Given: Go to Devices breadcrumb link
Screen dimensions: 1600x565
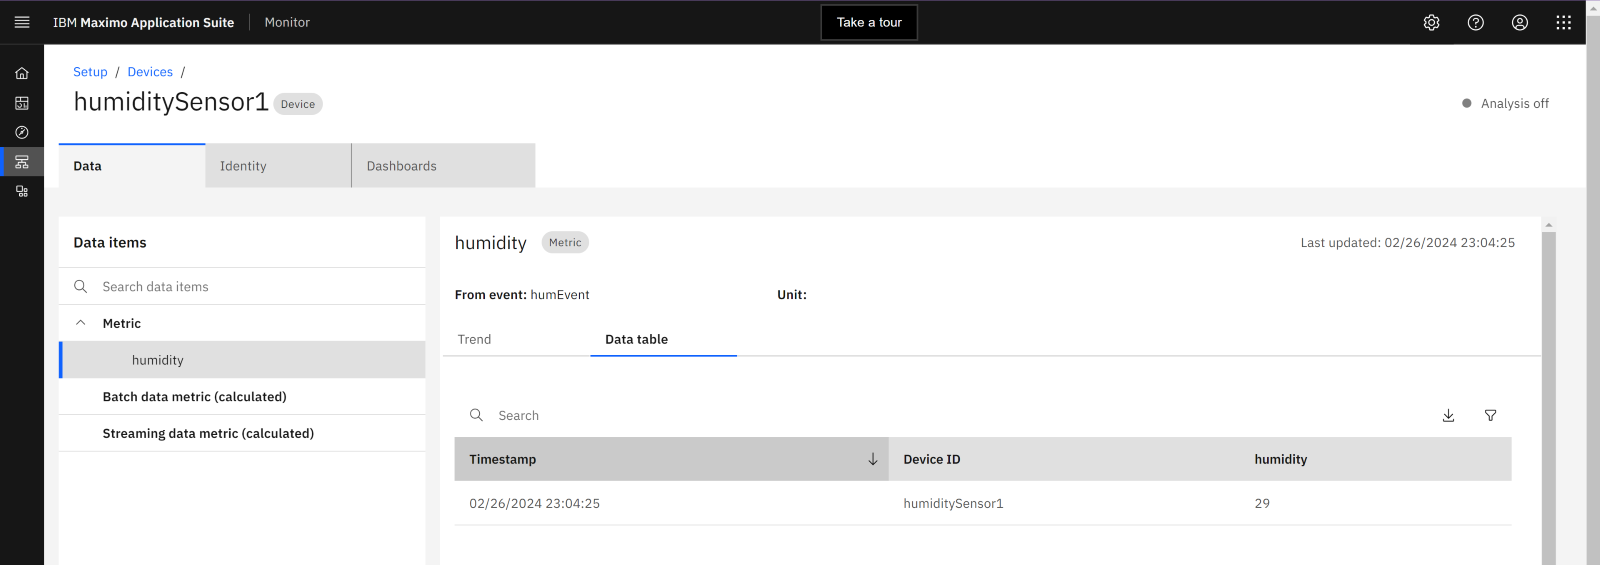Looking at the screenshot, I should pos(150,72).
